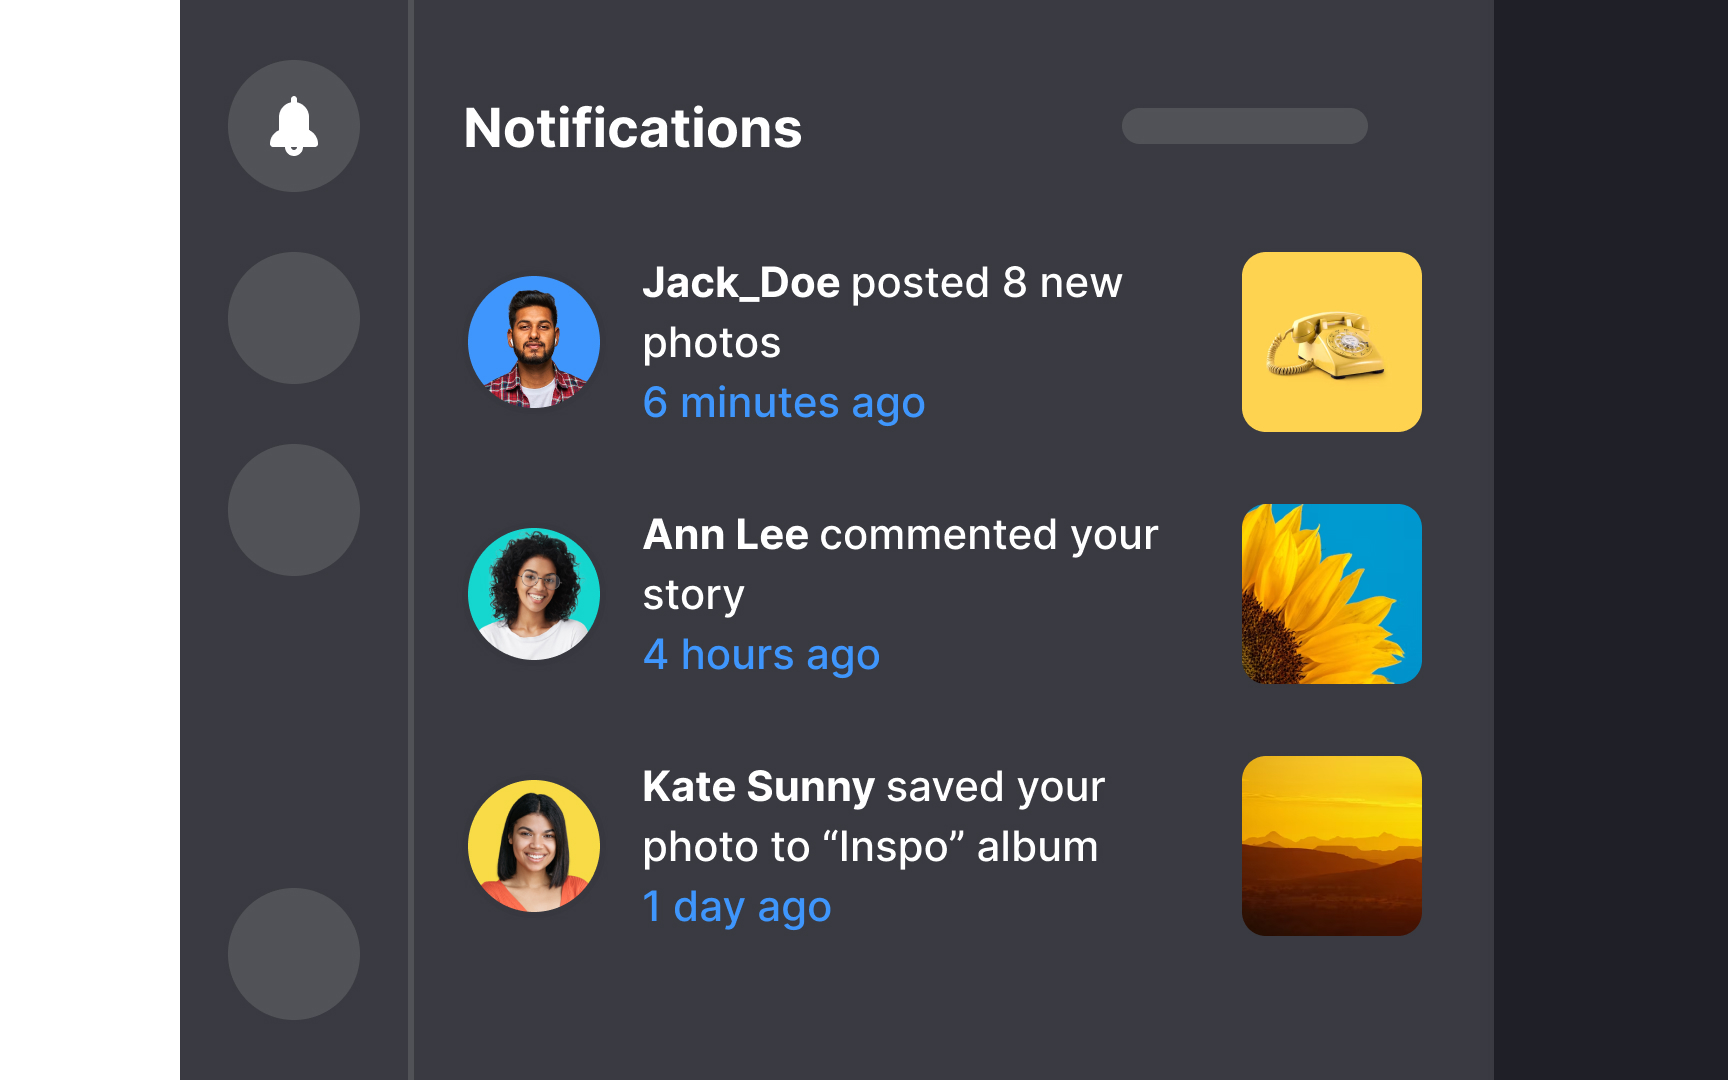Open Jack_Doe's profile avatar
The height and width of the screenshot is (1080, 1728).
click(534, 342)
